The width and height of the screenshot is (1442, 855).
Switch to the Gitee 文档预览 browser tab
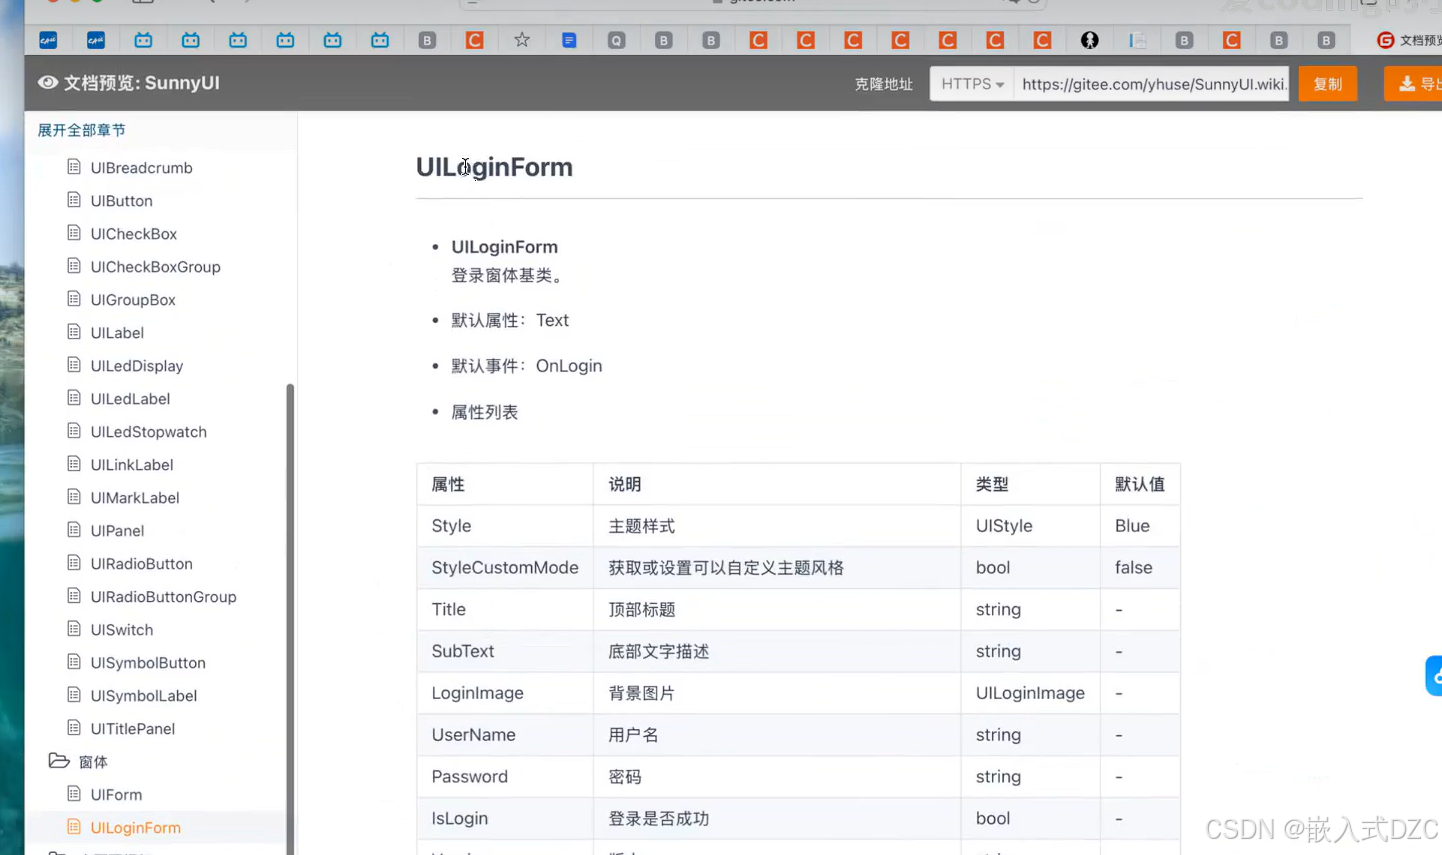(1408, 40)
